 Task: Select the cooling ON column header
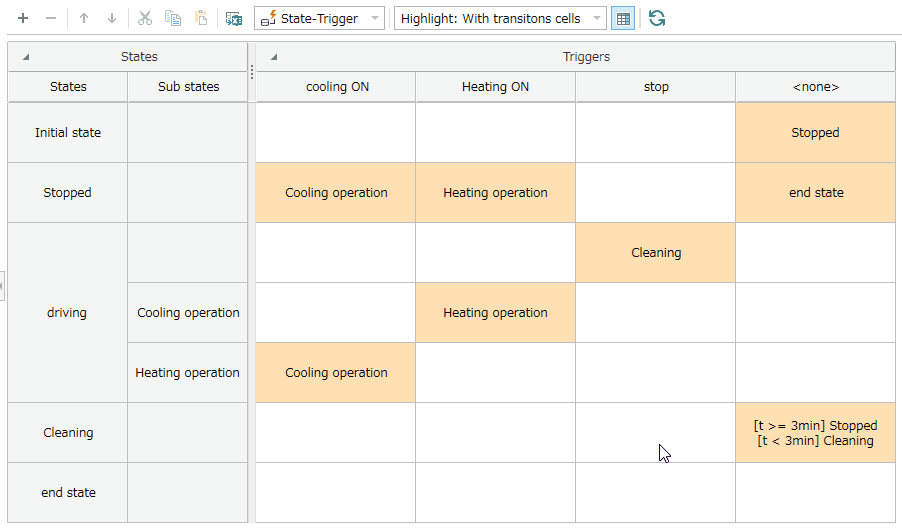point(335,87)
